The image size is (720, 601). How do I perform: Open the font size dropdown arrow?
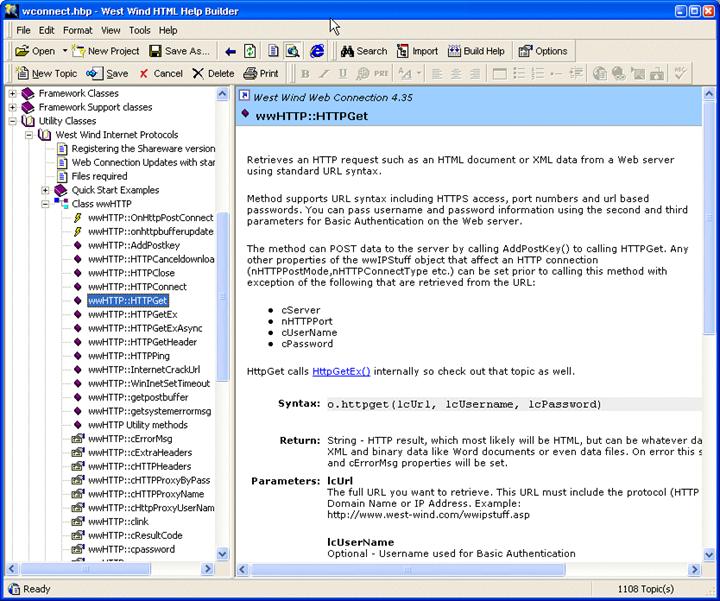tap(419, 73)
